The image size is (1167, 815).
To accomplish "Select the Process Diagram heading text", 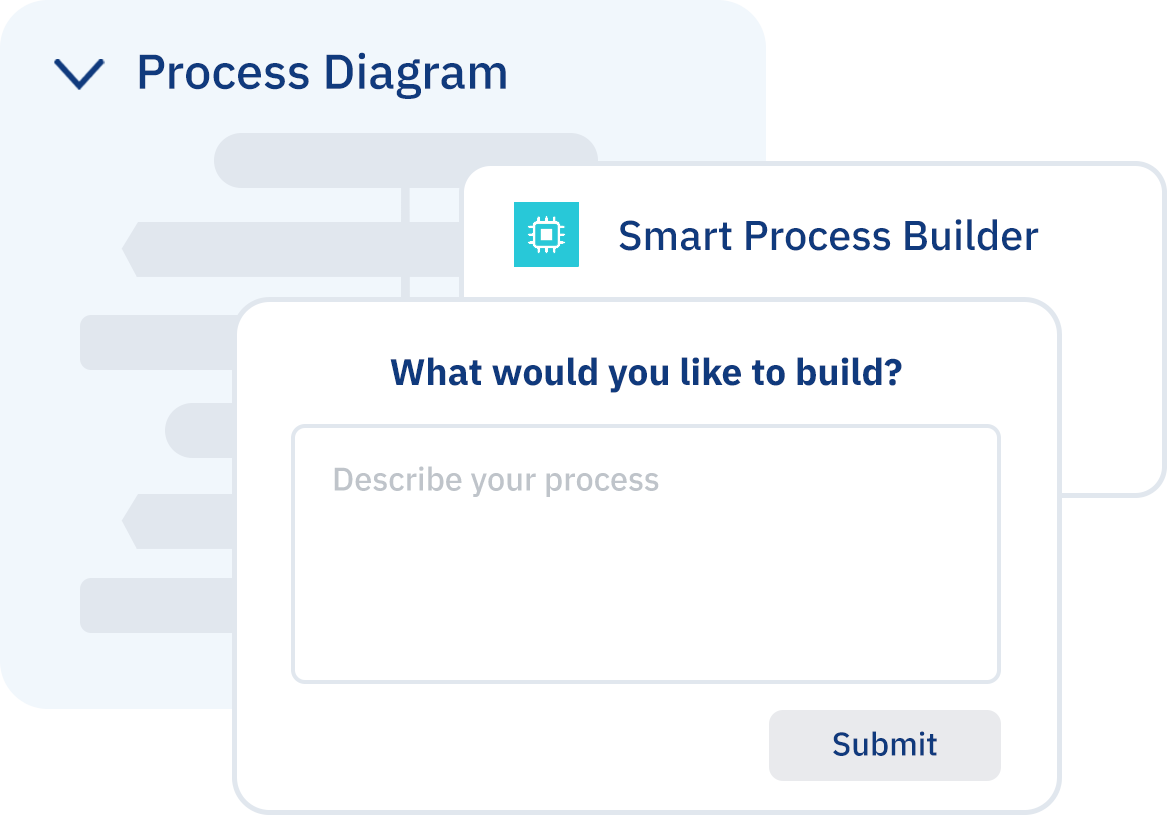I will 322,73.
